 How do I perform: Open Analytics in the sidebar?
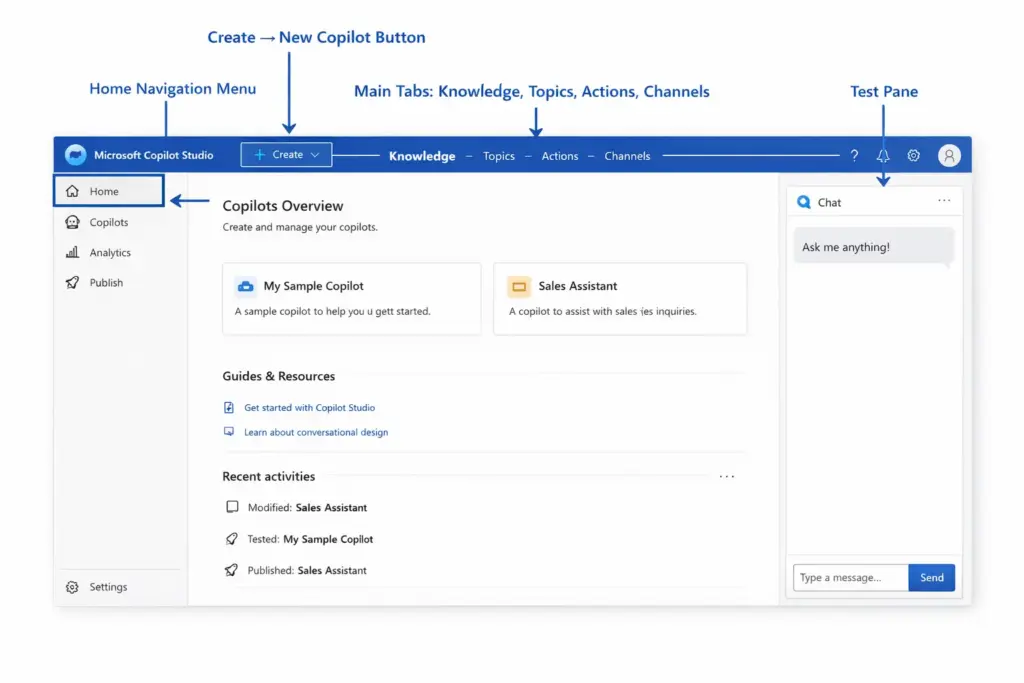pos(109,252)
